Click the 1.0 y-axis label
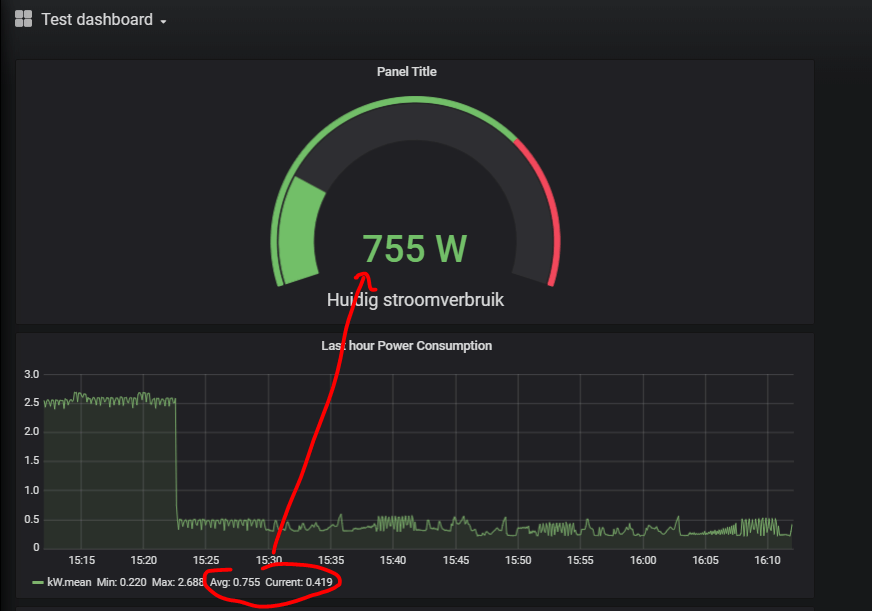872x611 pixels. (32, 490)
